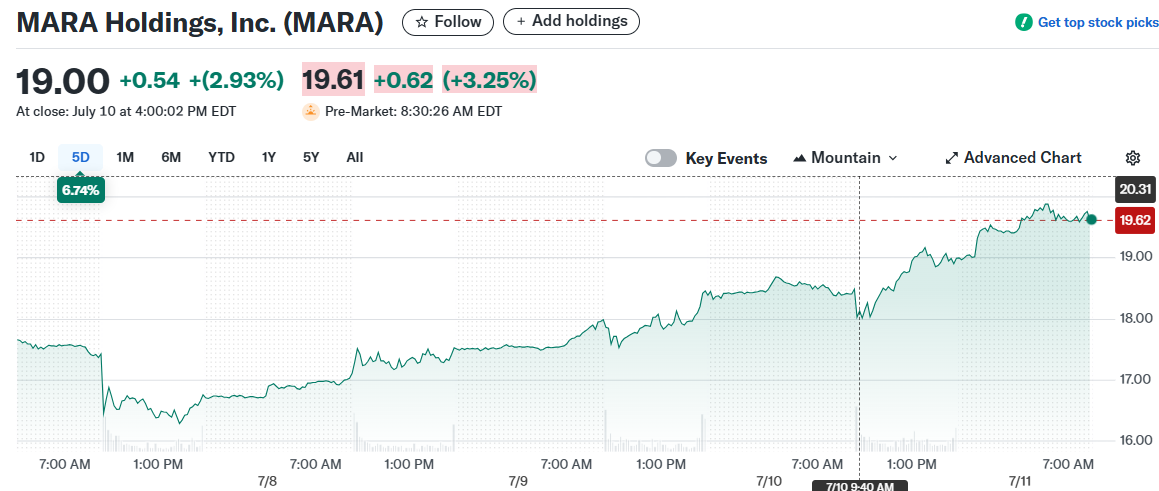
Task: Click the 20.31 price axis label
Action: (x=1135, y=189)
